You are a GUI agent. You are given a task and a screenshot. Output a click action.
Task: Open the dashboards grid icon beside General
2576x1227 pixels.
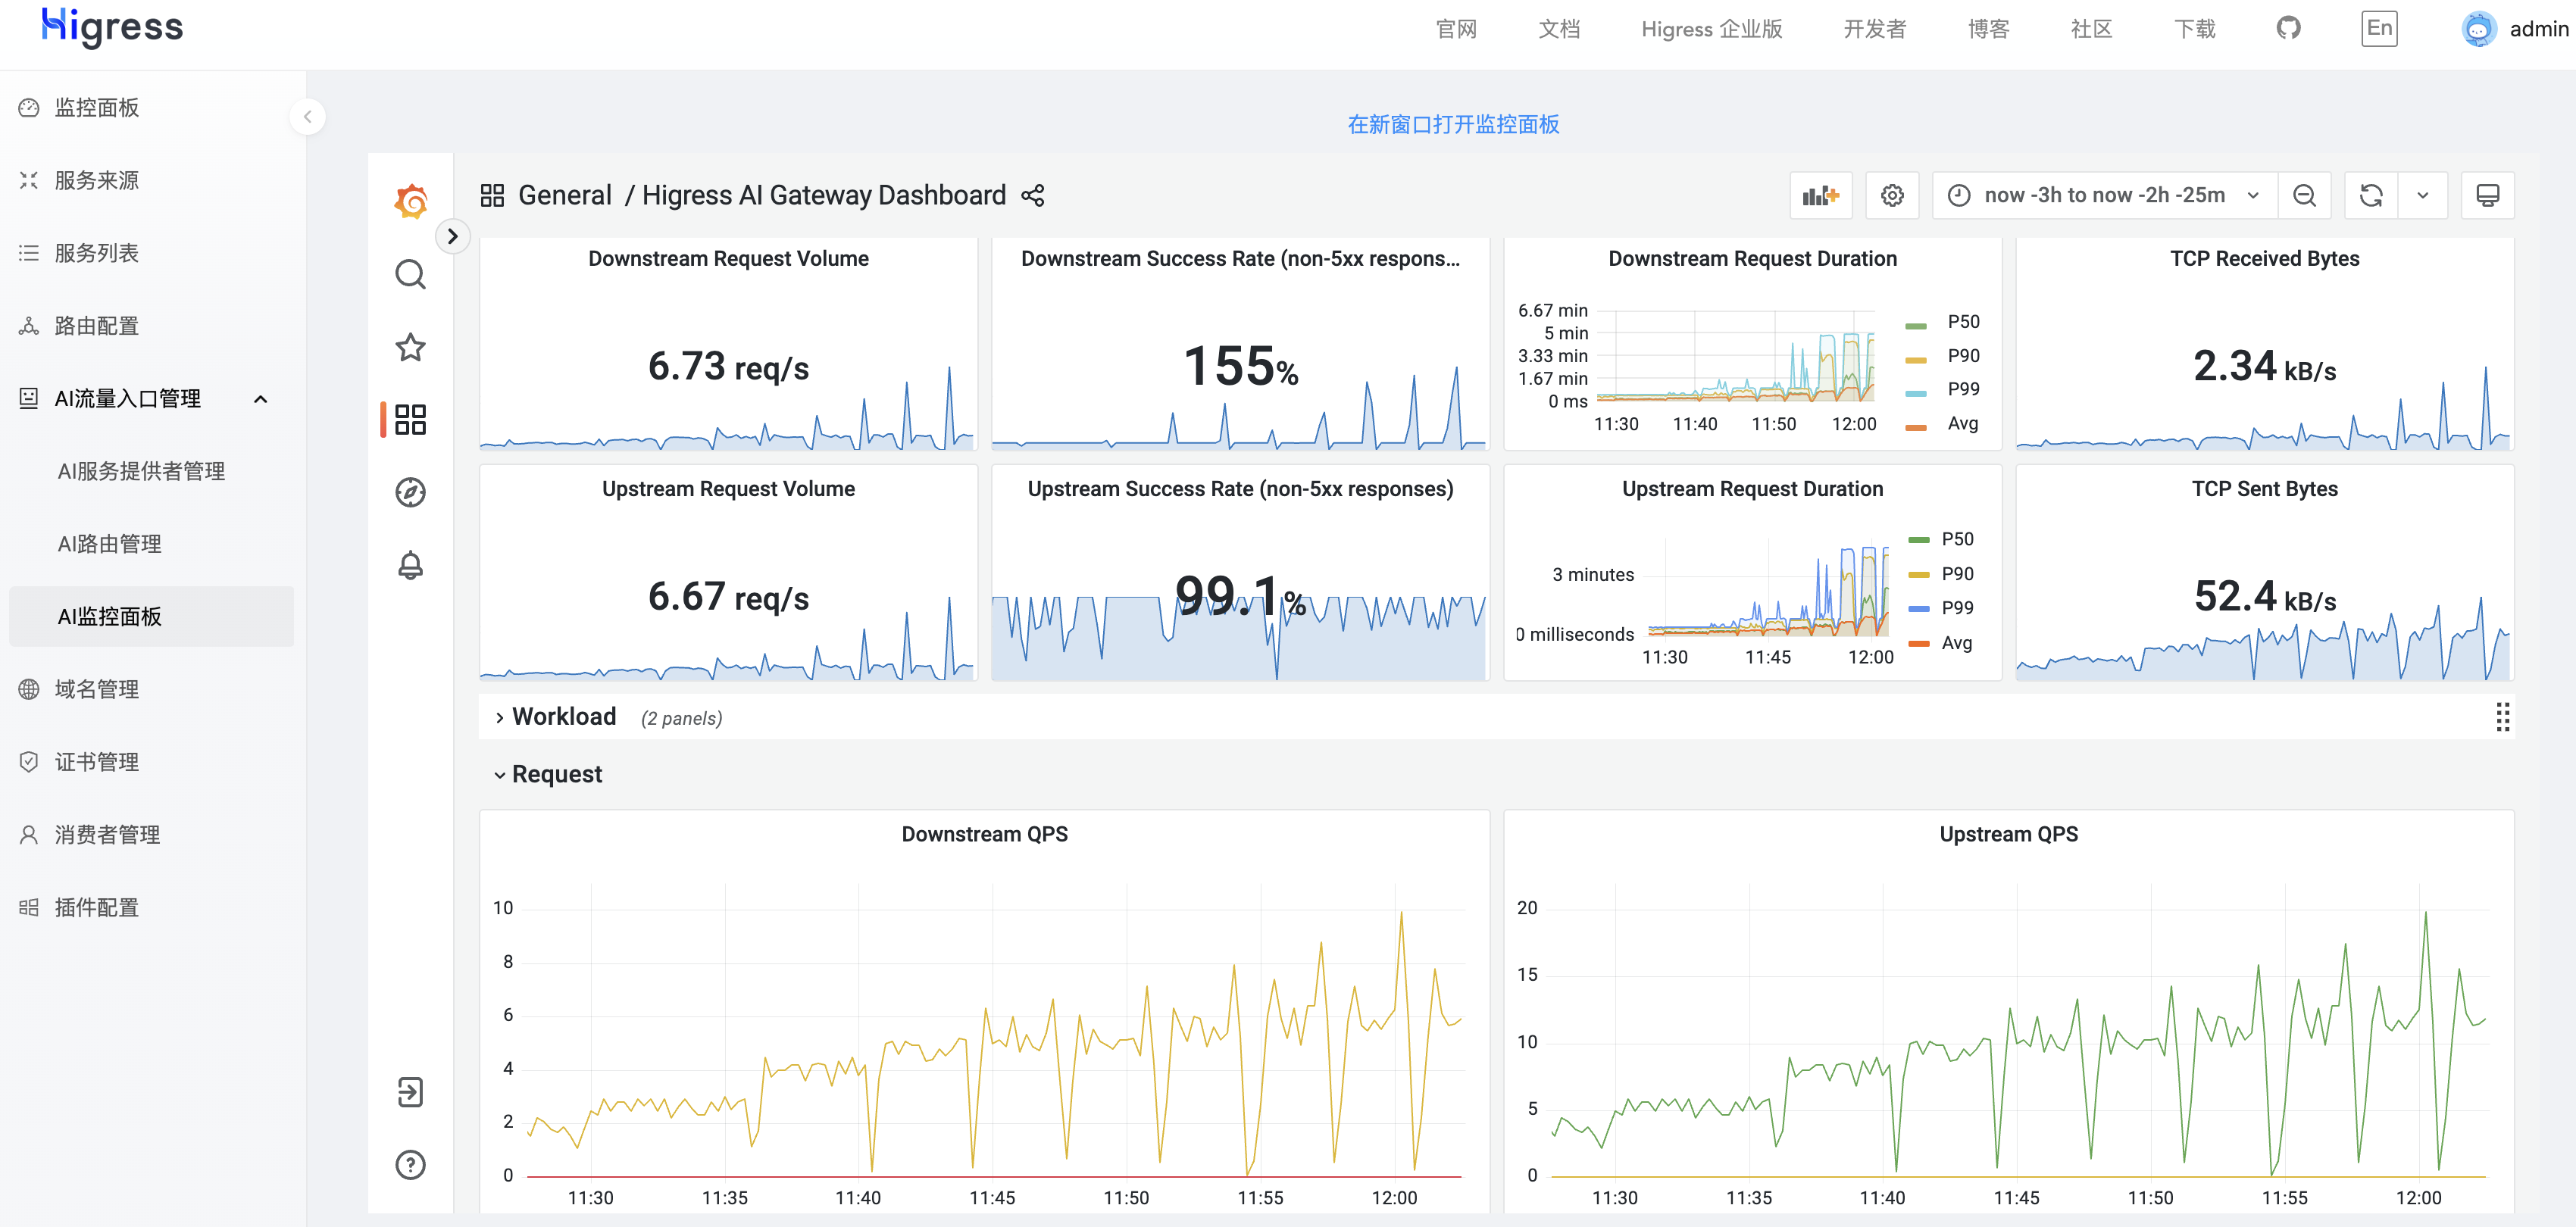tap(492, 195)
